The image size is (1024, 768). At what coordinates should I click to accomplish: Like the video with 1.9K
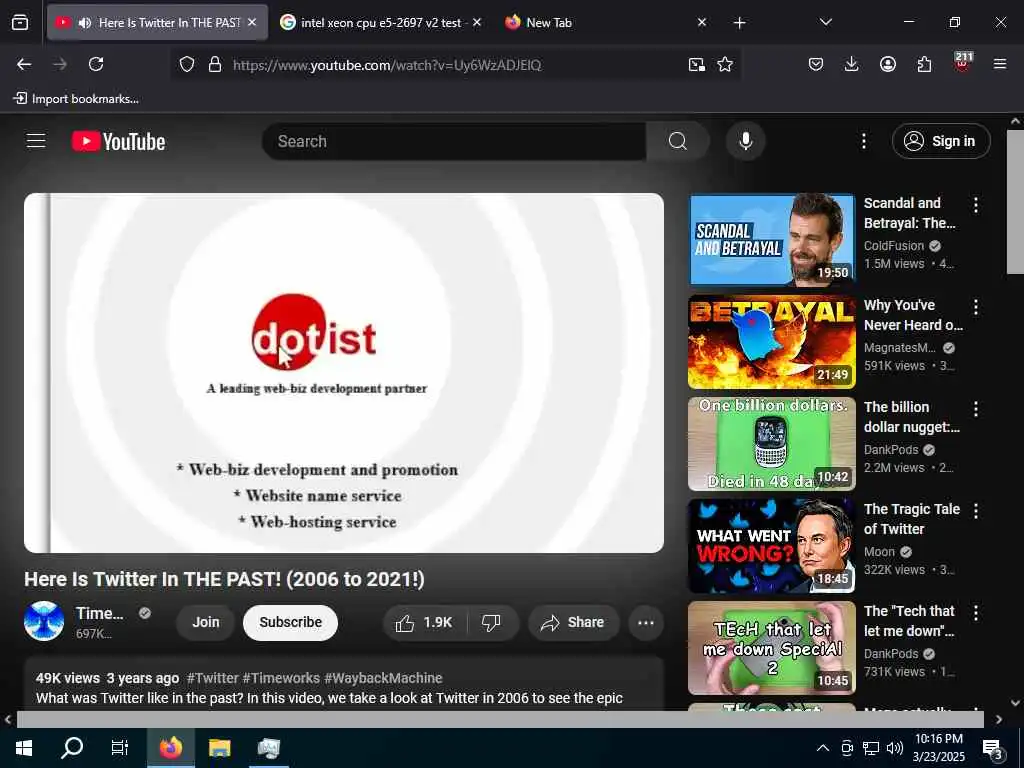(424, 623)
